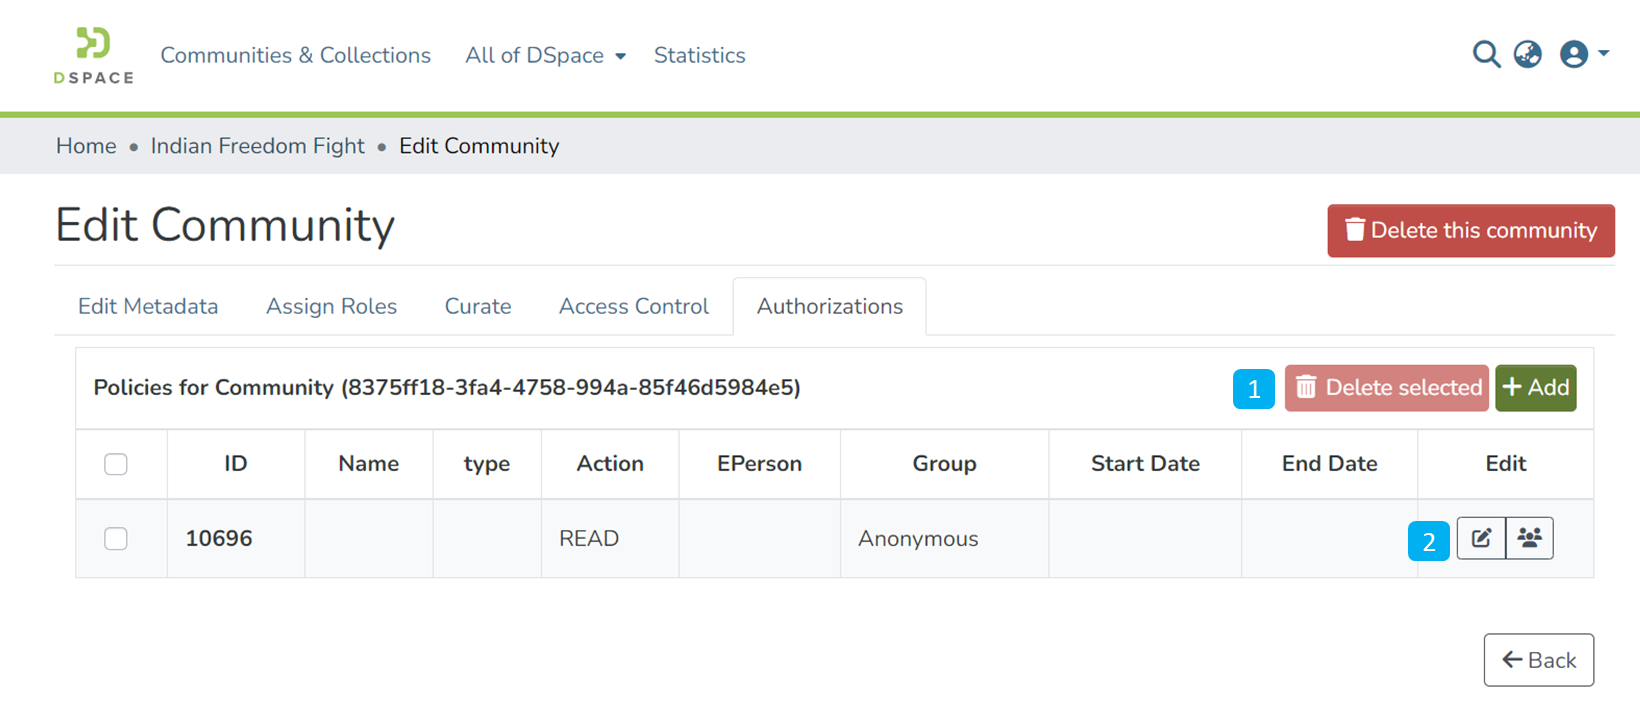Open the Assign Roles tab
Screen dimensions: 1640x702
[x=331, y=306]
